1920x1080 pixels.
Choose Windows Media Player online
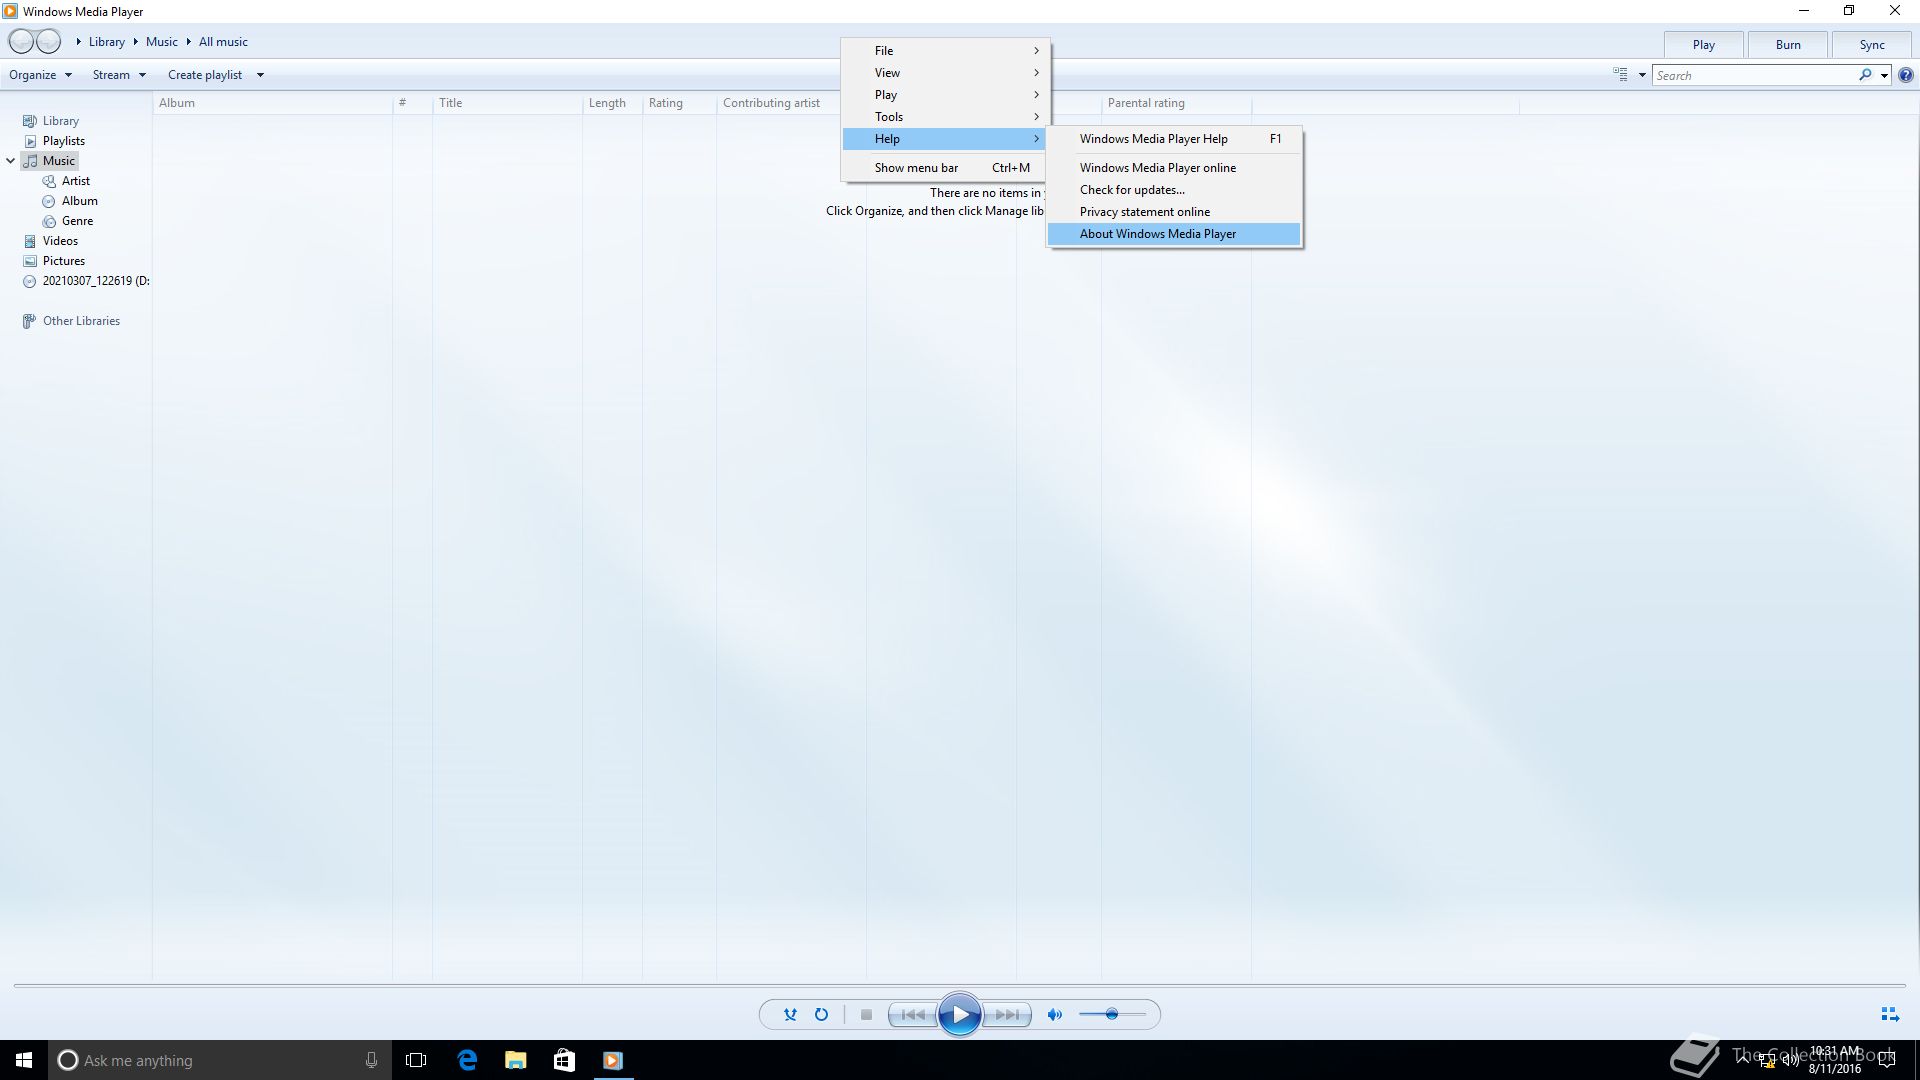pos(1174,168)
